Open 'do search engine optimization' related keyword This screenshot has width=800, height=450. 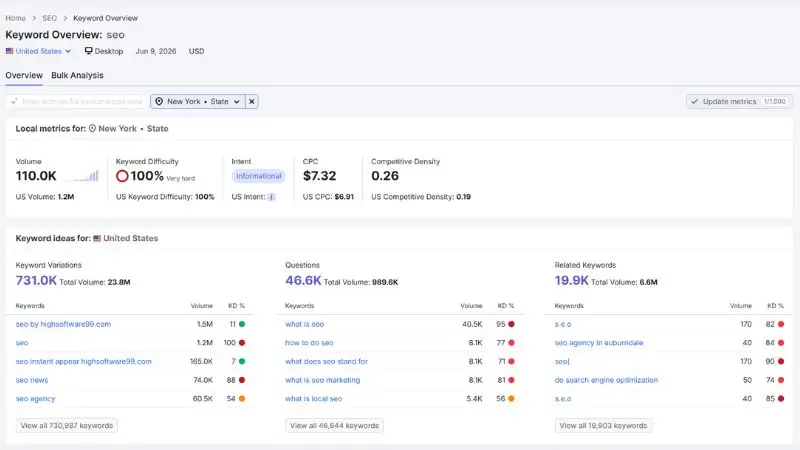pyautogui.click(x=606, y=380)
